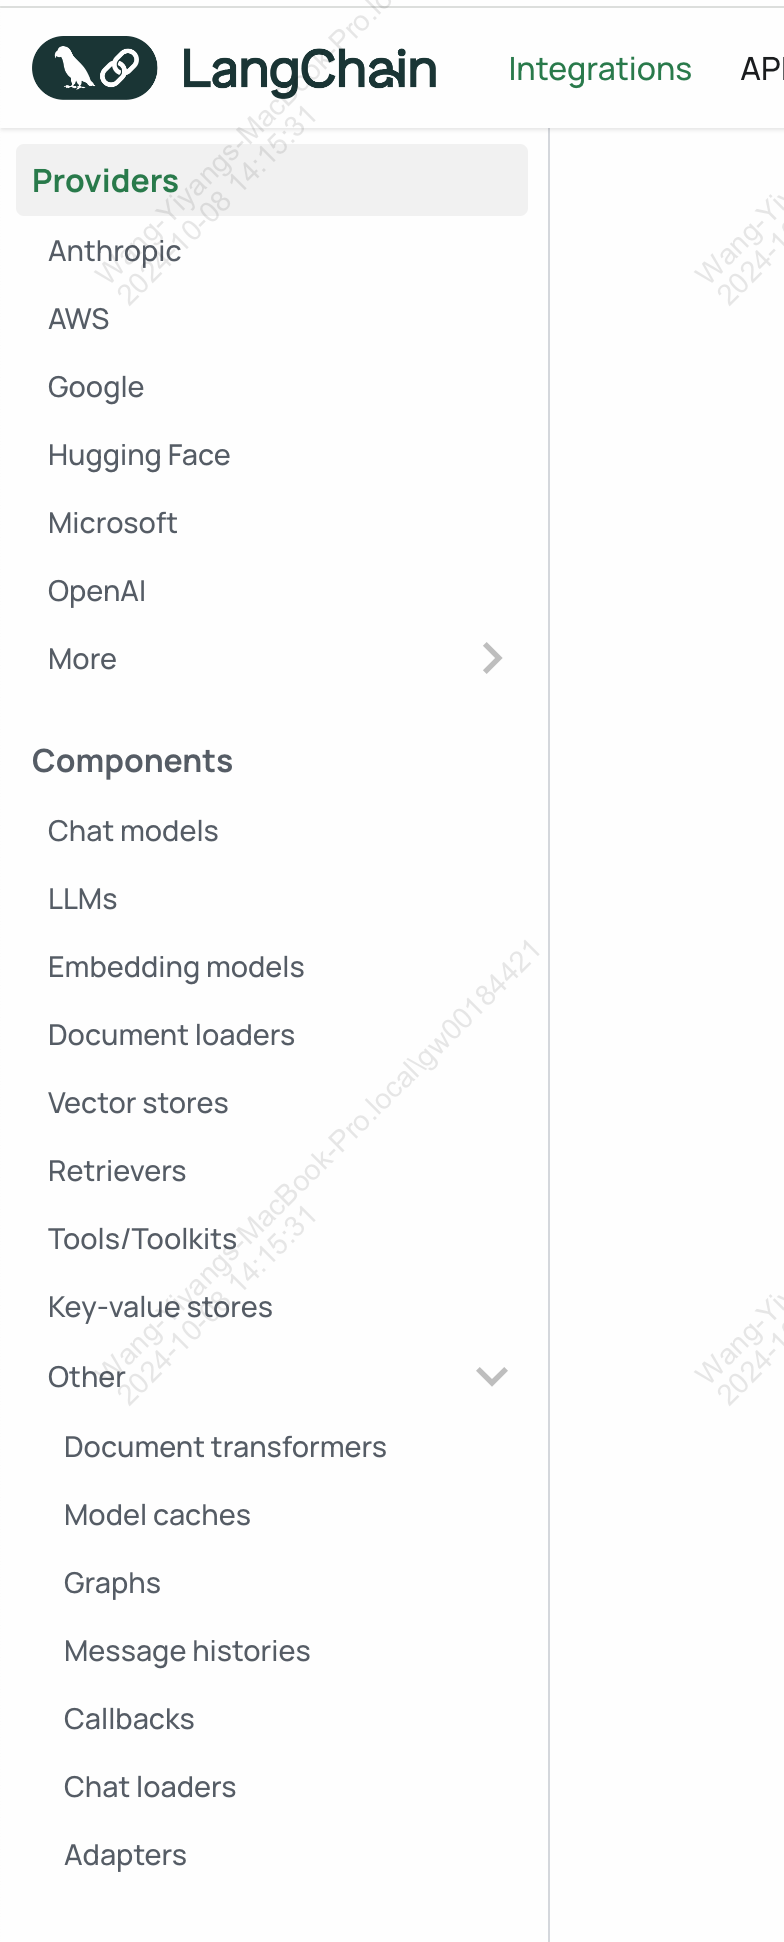Click the LangChain parrot logo icon
This screenshot has width=784, height=1942.
tap(95, 68)
